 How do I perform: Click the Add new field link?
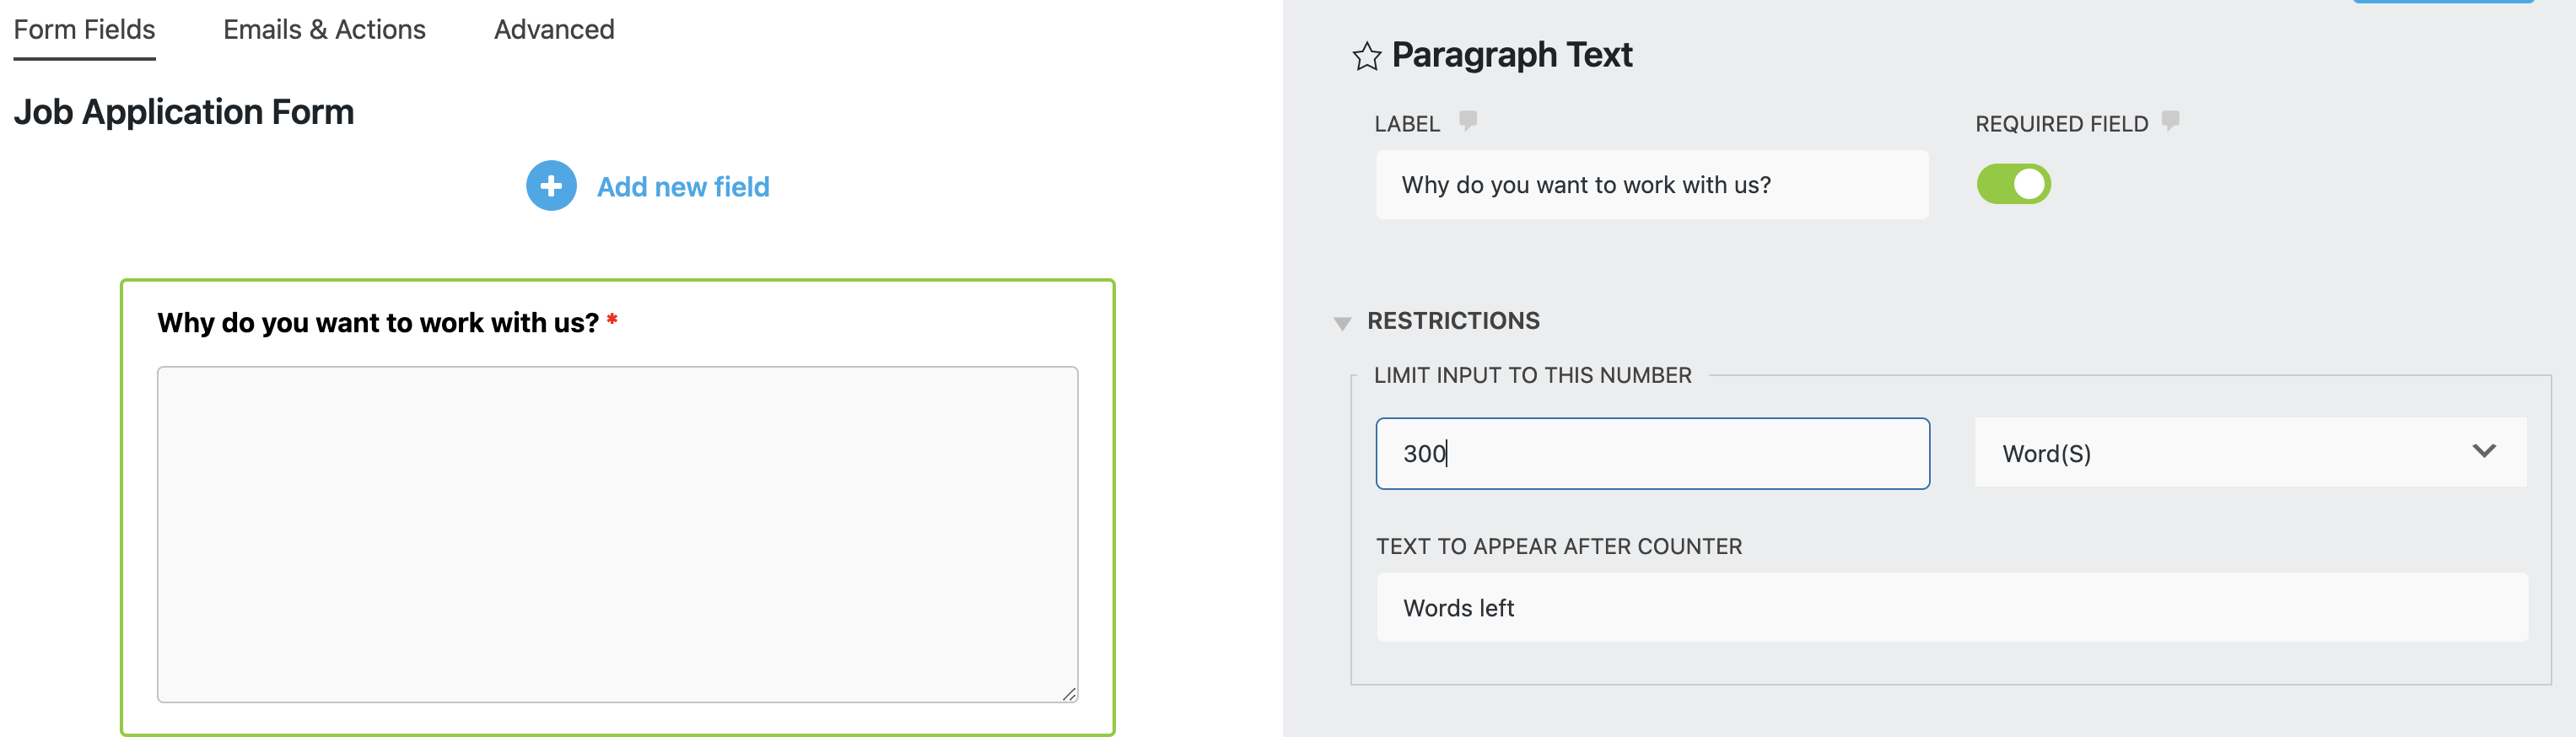[x=684, y=186]
